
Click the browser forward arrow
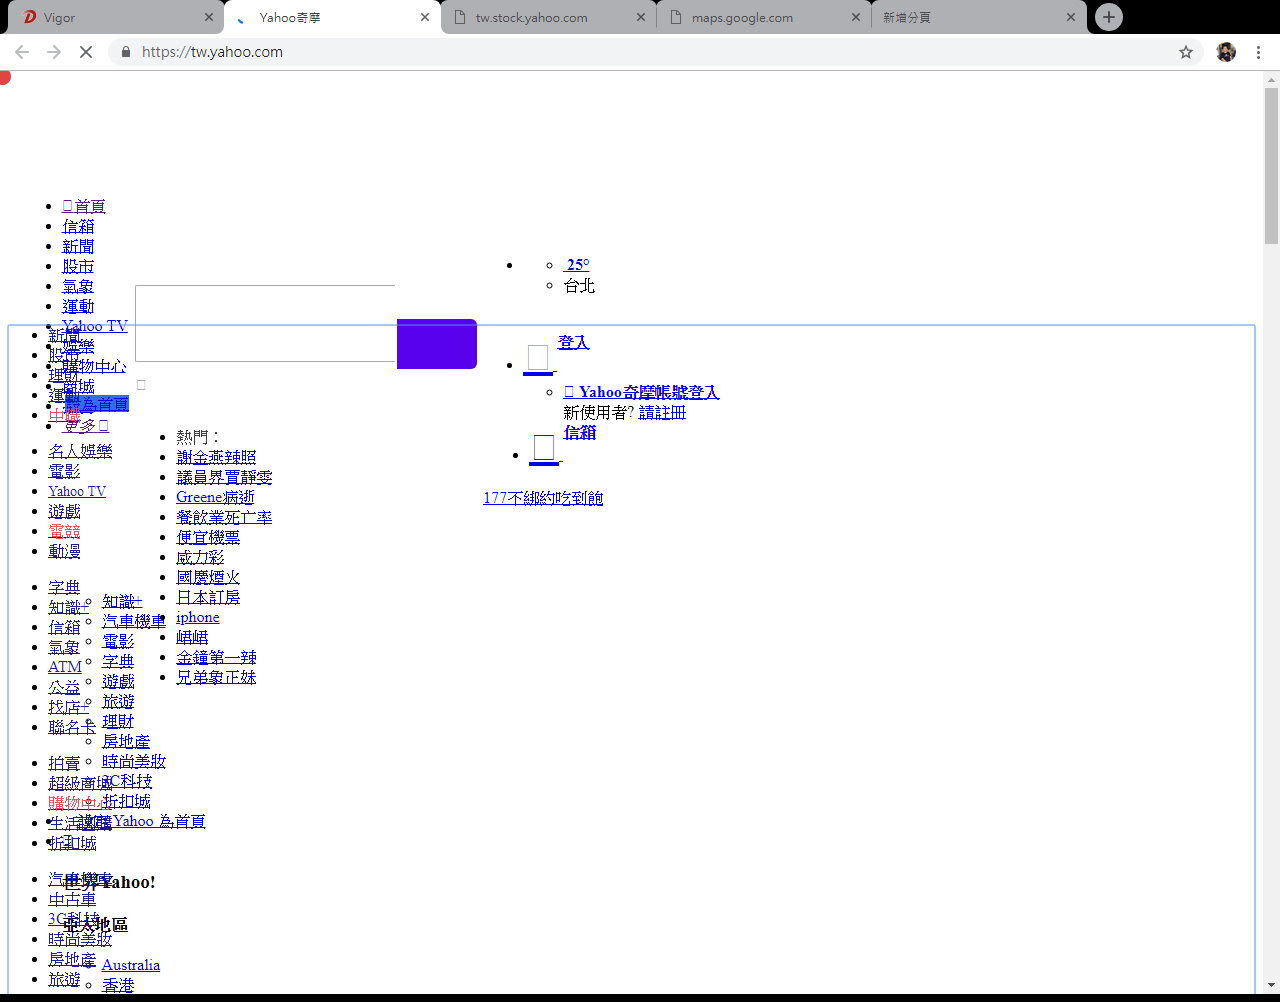tap(54, 52)
